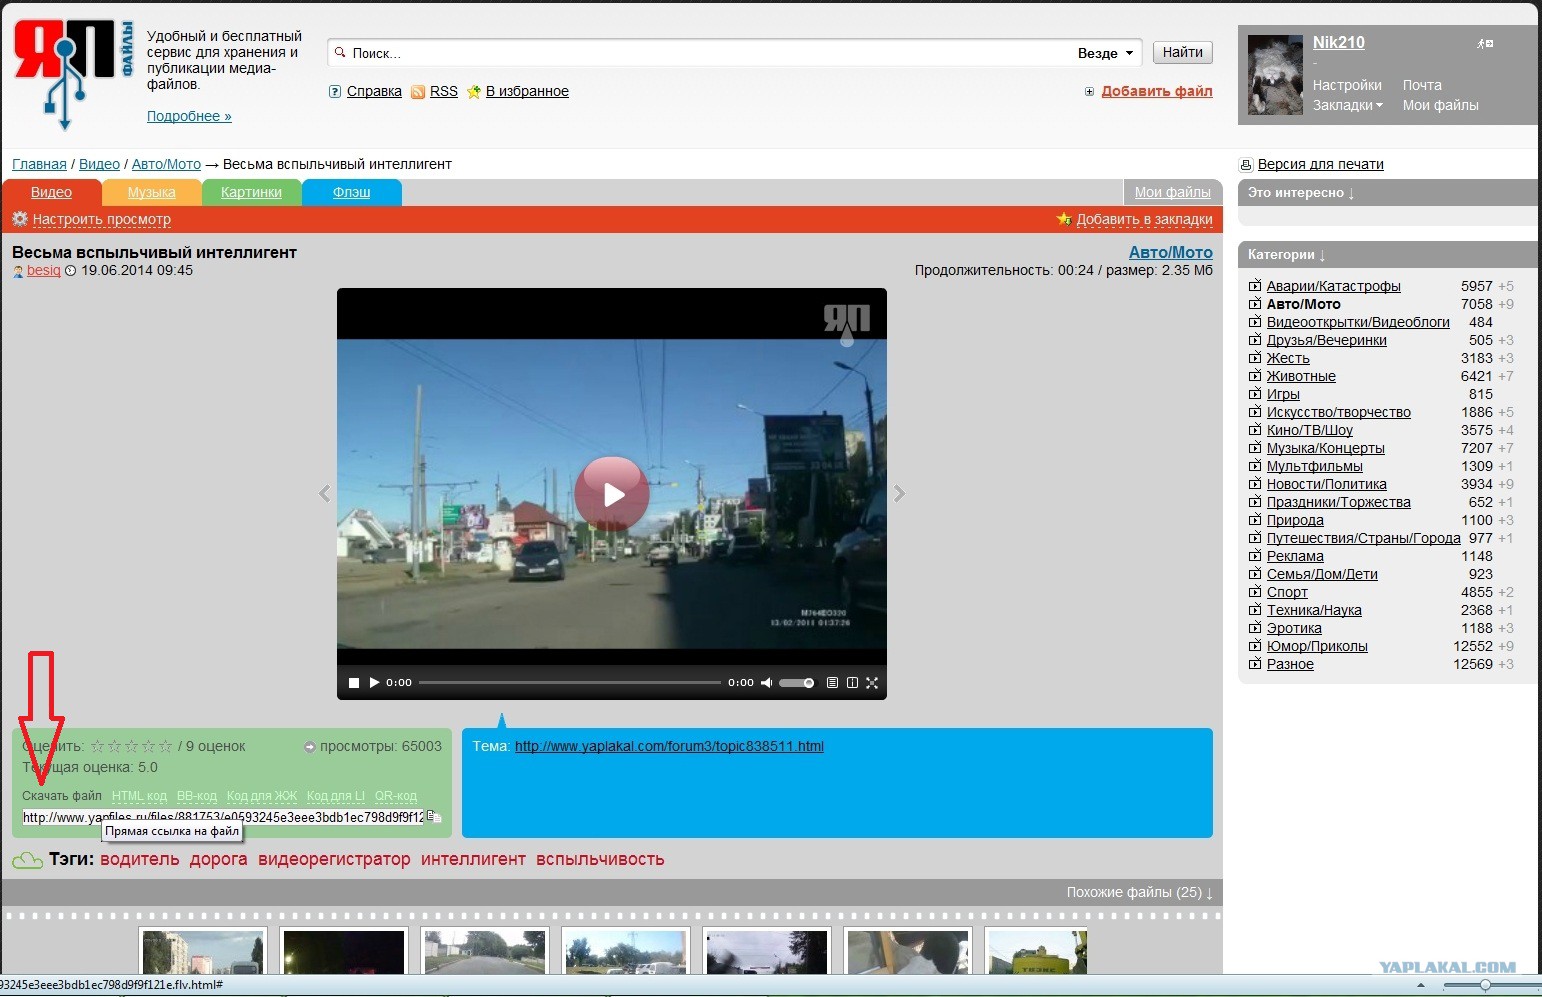Click the besiq author link
The image size is (1542, 997).
coord(44,270)
